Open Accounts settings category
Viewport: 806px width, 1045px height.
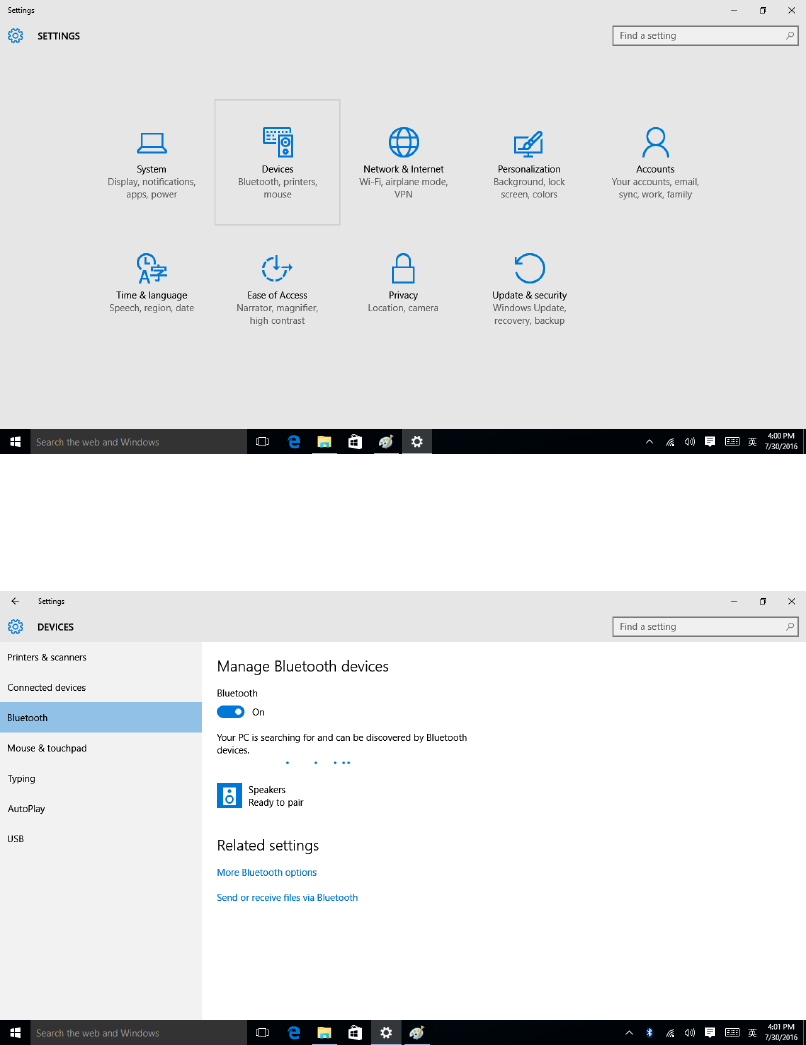click(x=655, y=163)
